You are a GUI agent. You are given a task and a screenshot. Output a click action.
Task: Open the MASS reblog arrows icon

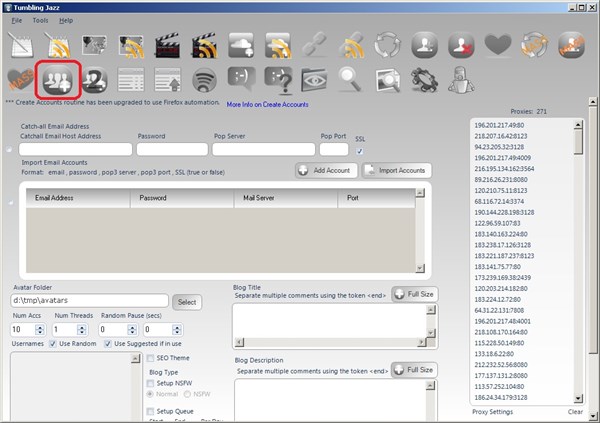pyautogui.click(x=535, y=45)
